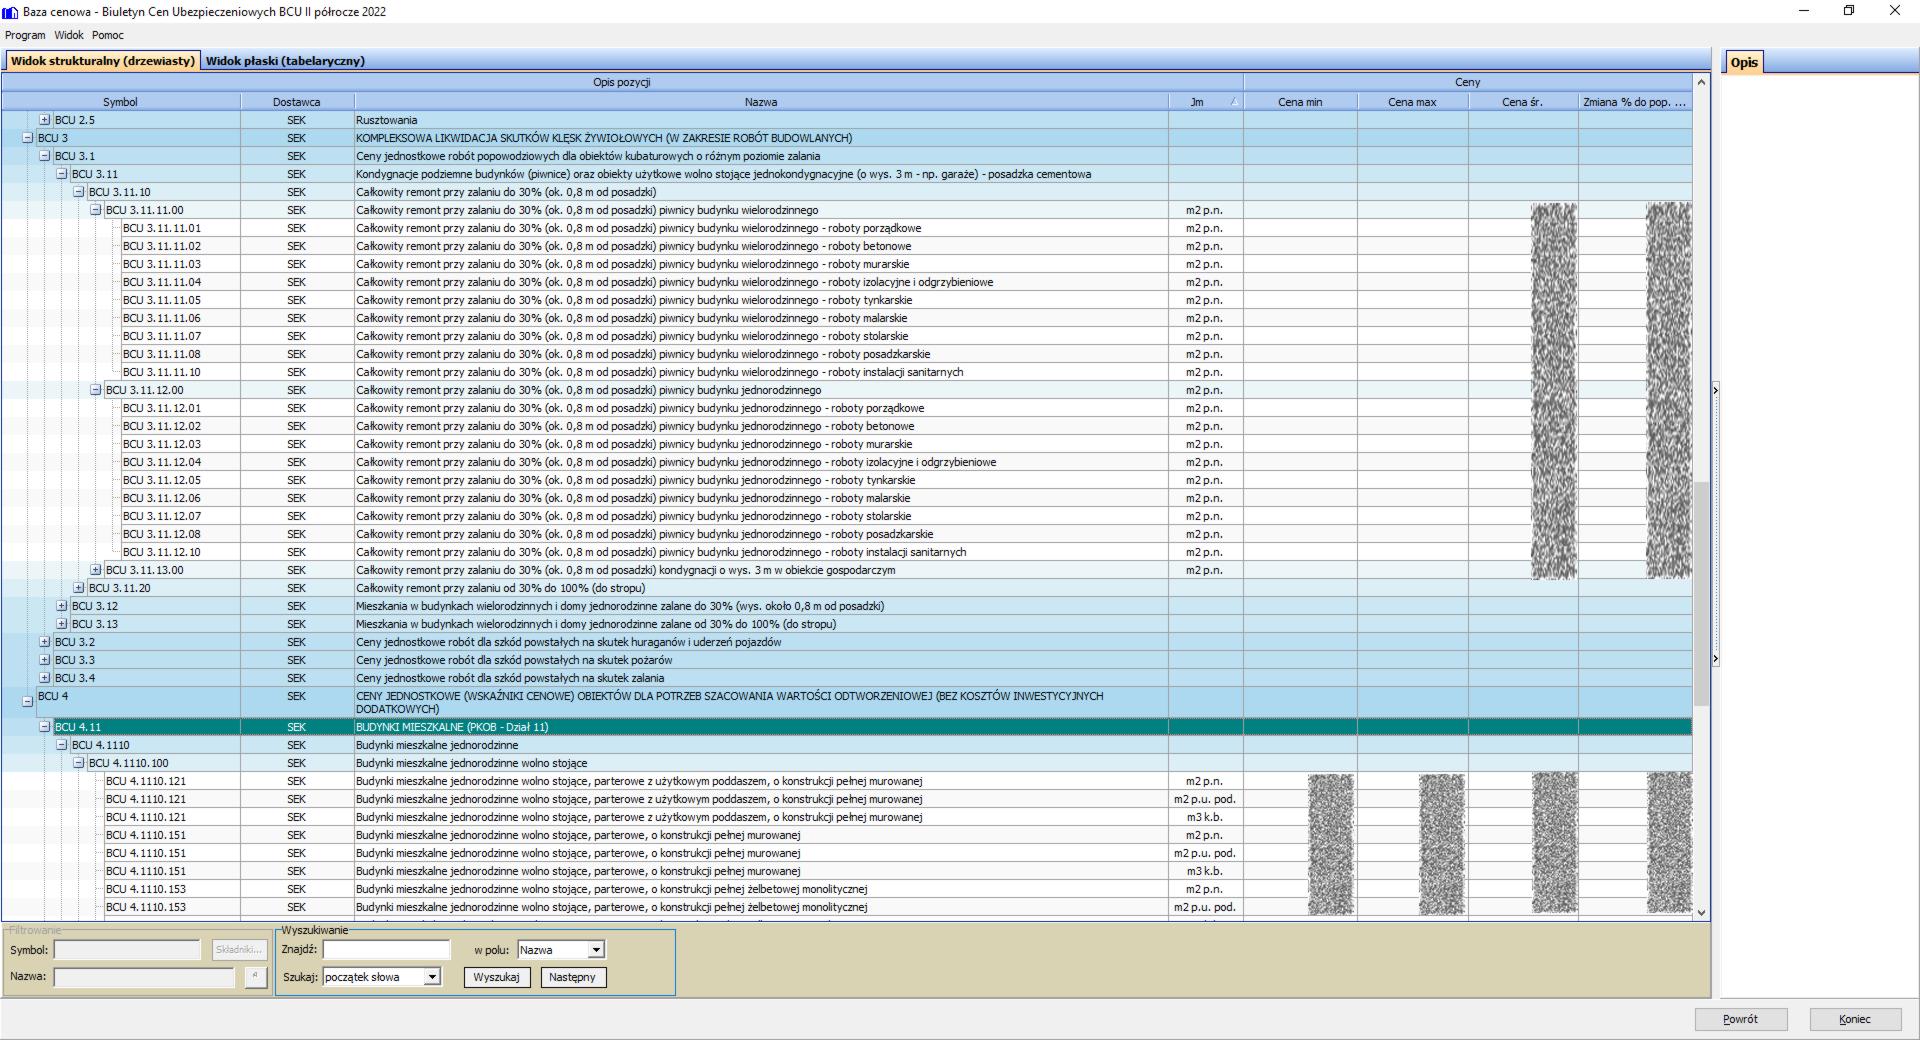
Task: Click the upper splitter arrow beside Opis panel
Action: (1716, 390)
